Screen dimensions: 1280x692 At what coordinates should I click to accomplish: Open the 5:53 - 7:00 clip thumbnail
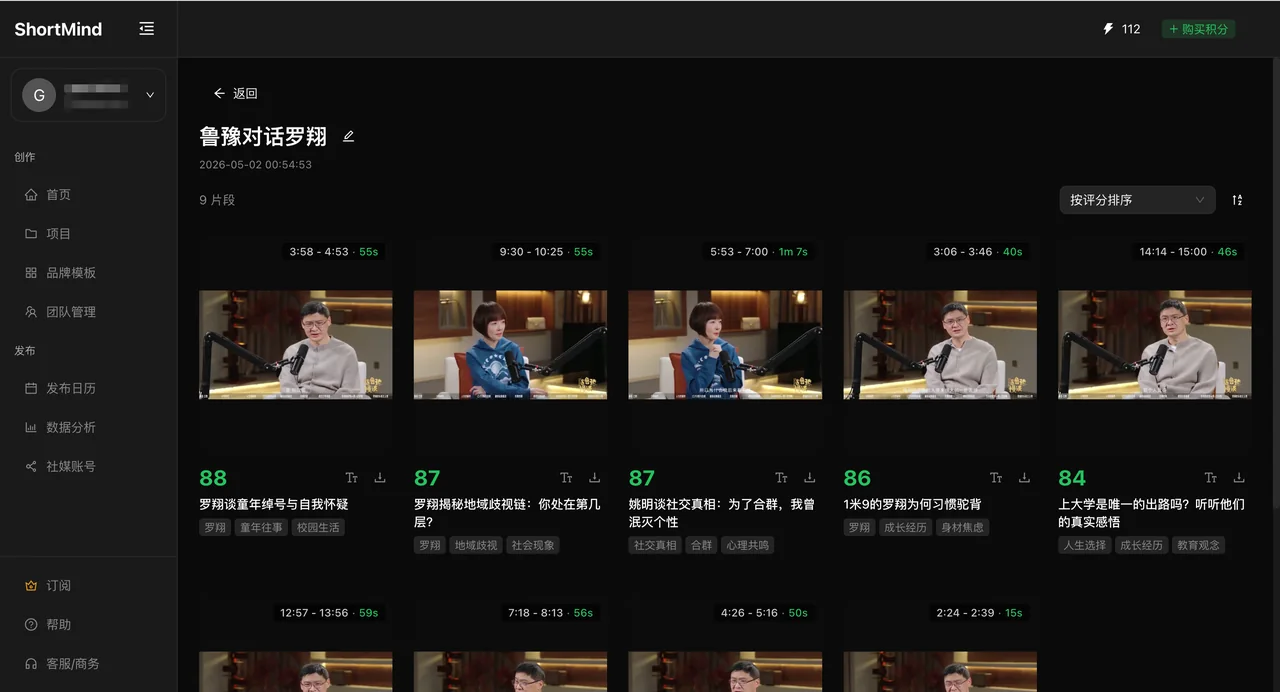click(x=725, y=345)
